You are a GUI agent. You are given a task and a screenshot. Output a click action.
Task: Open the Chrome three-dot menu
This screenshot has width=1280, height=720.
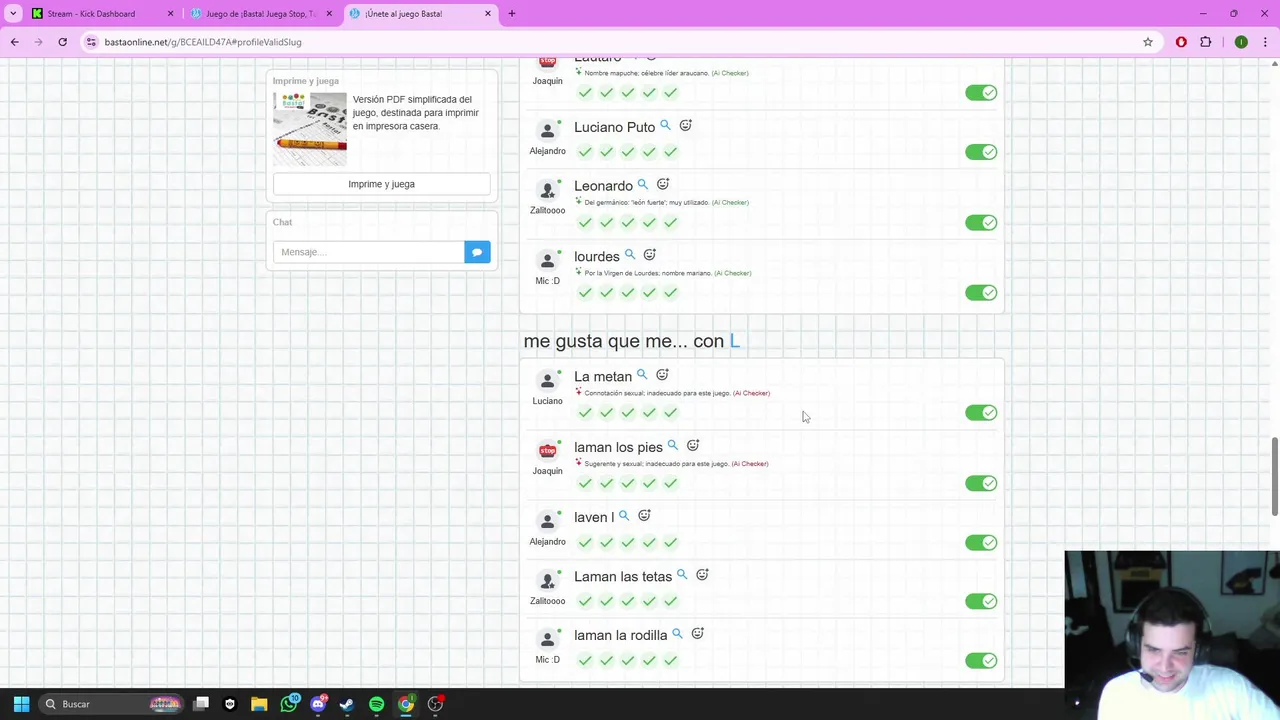coord(1266,42)
